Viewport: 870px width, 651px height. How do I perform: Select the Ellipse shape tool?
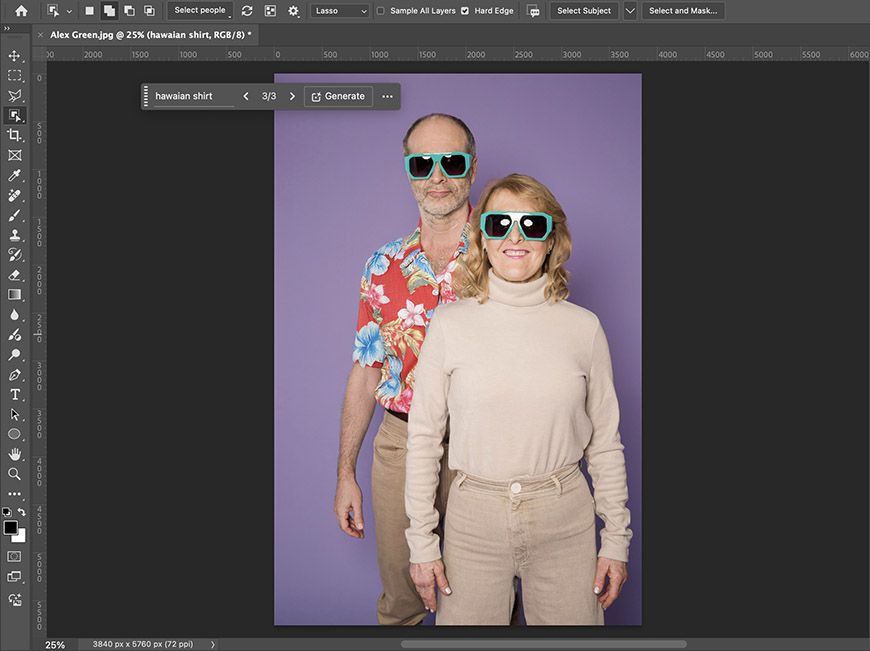[x=14, y=434]
